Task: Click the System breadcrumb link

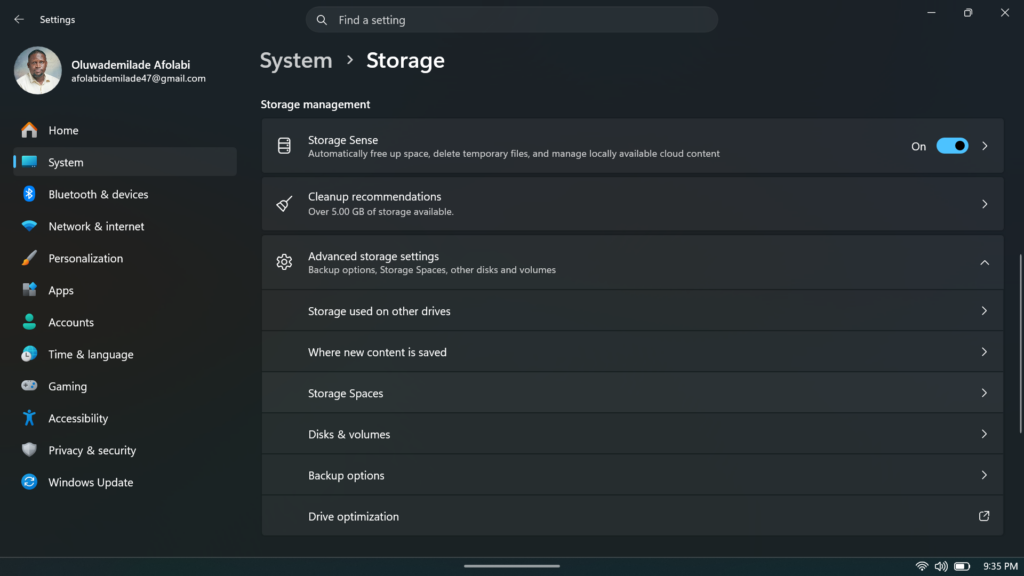Action: [296, 61]
